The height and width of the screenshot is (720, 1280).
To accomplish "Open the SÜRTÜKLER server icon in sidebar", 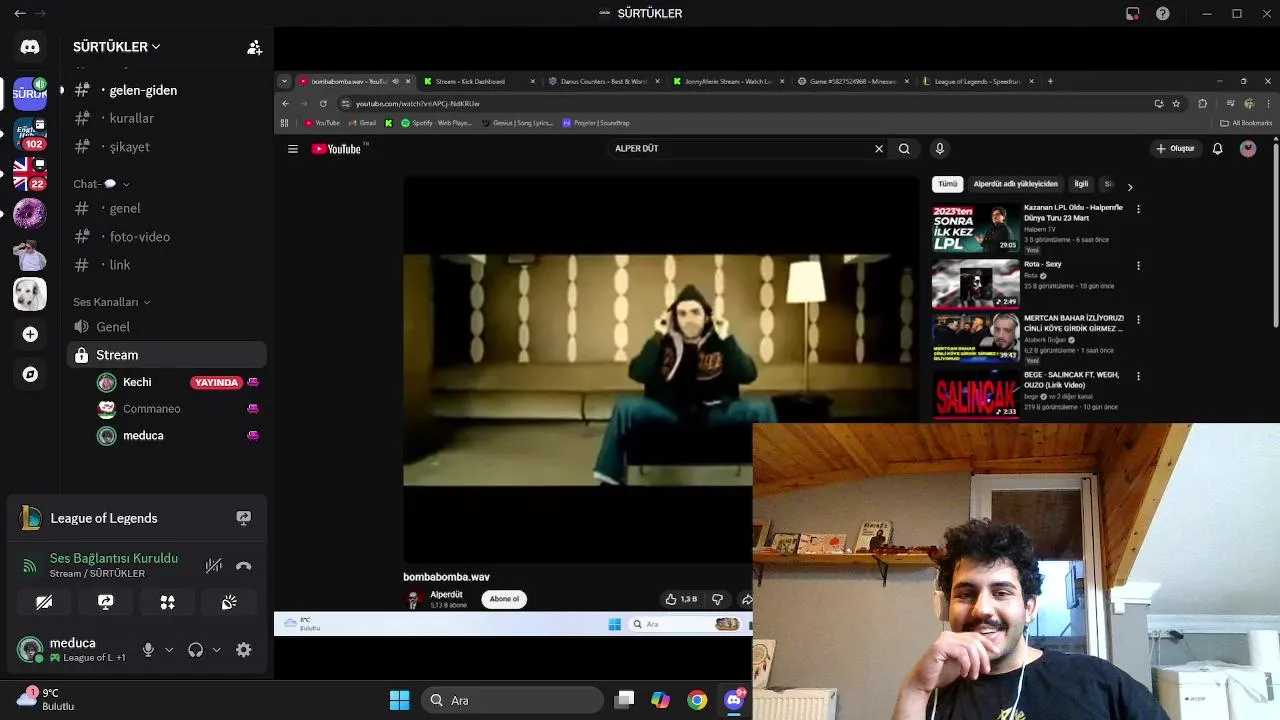I will point(30,93).
